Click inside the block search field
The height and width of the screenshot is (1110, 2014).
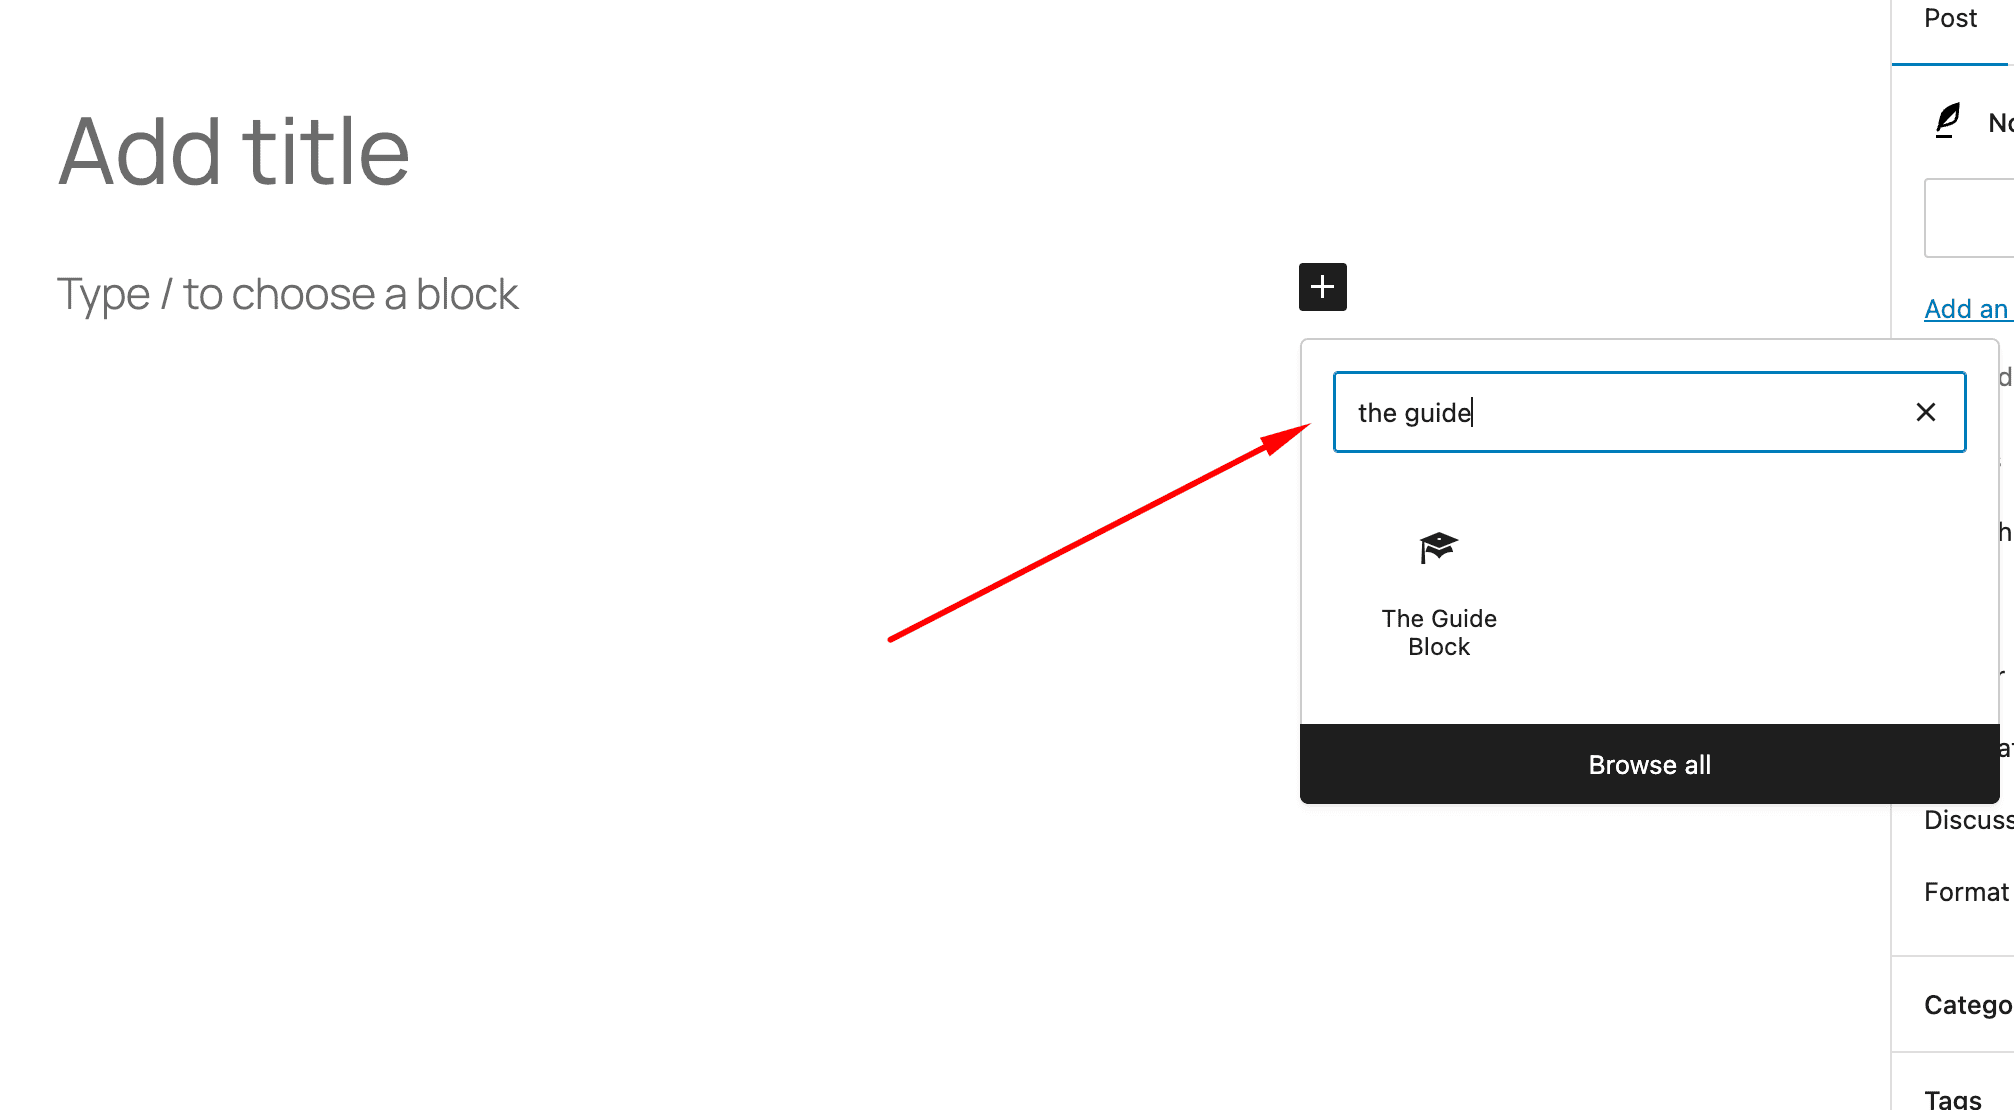click(1649, 412)
